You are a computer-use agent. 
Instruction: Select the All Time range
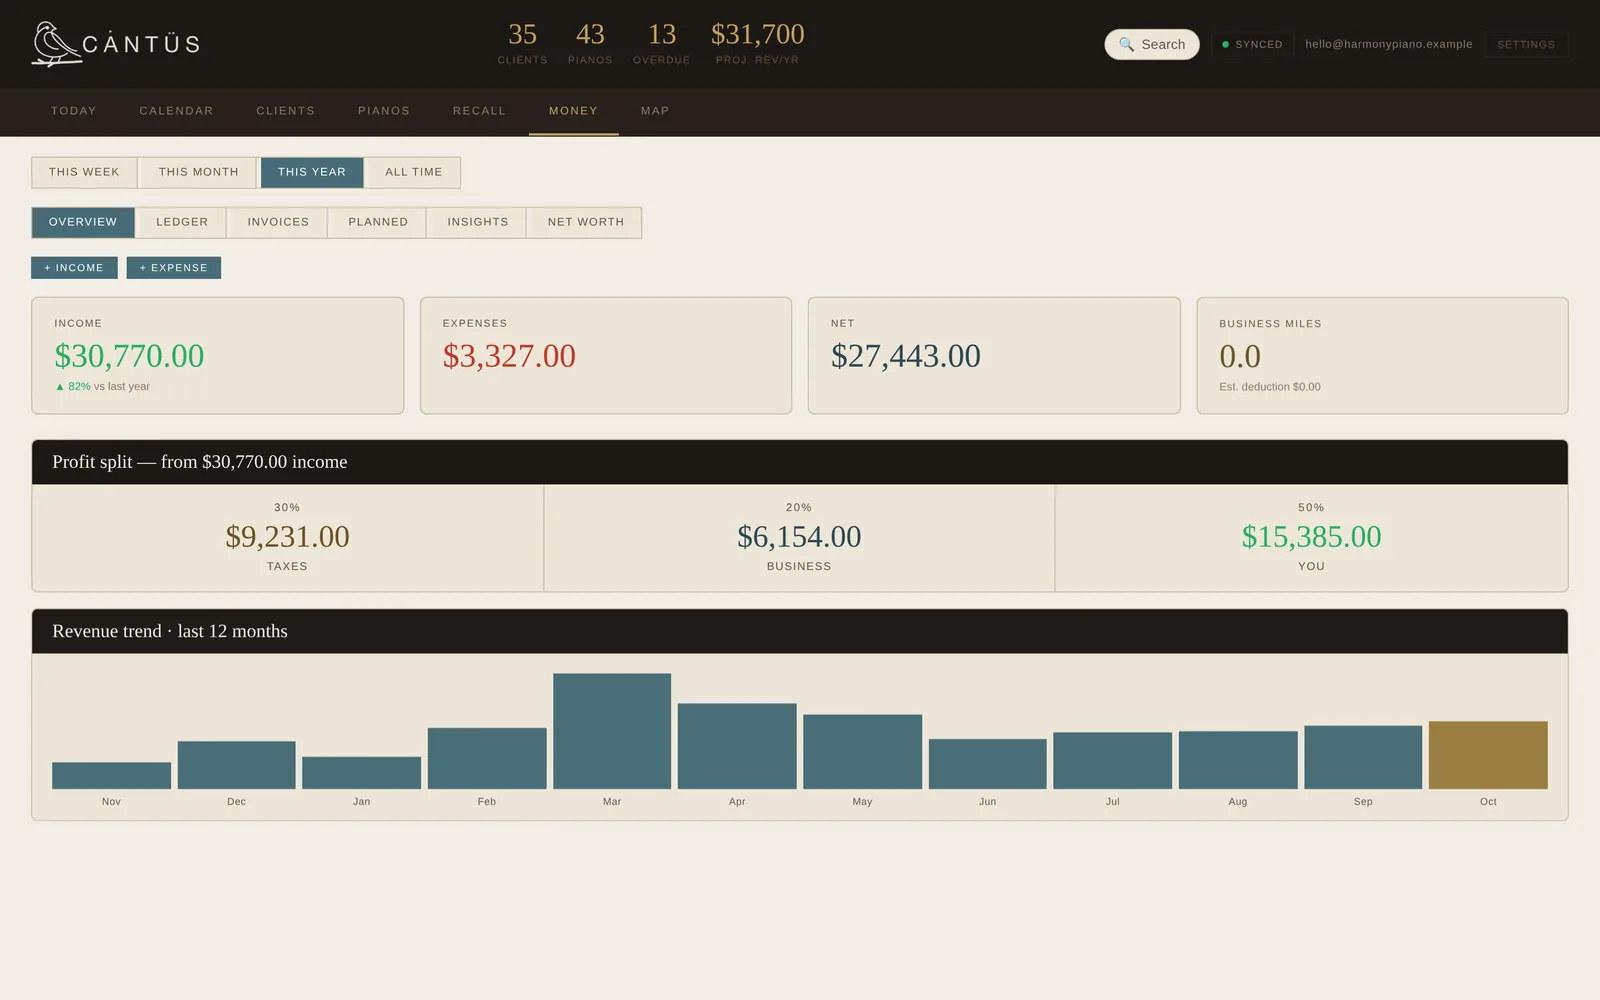[x=413, y=172]
